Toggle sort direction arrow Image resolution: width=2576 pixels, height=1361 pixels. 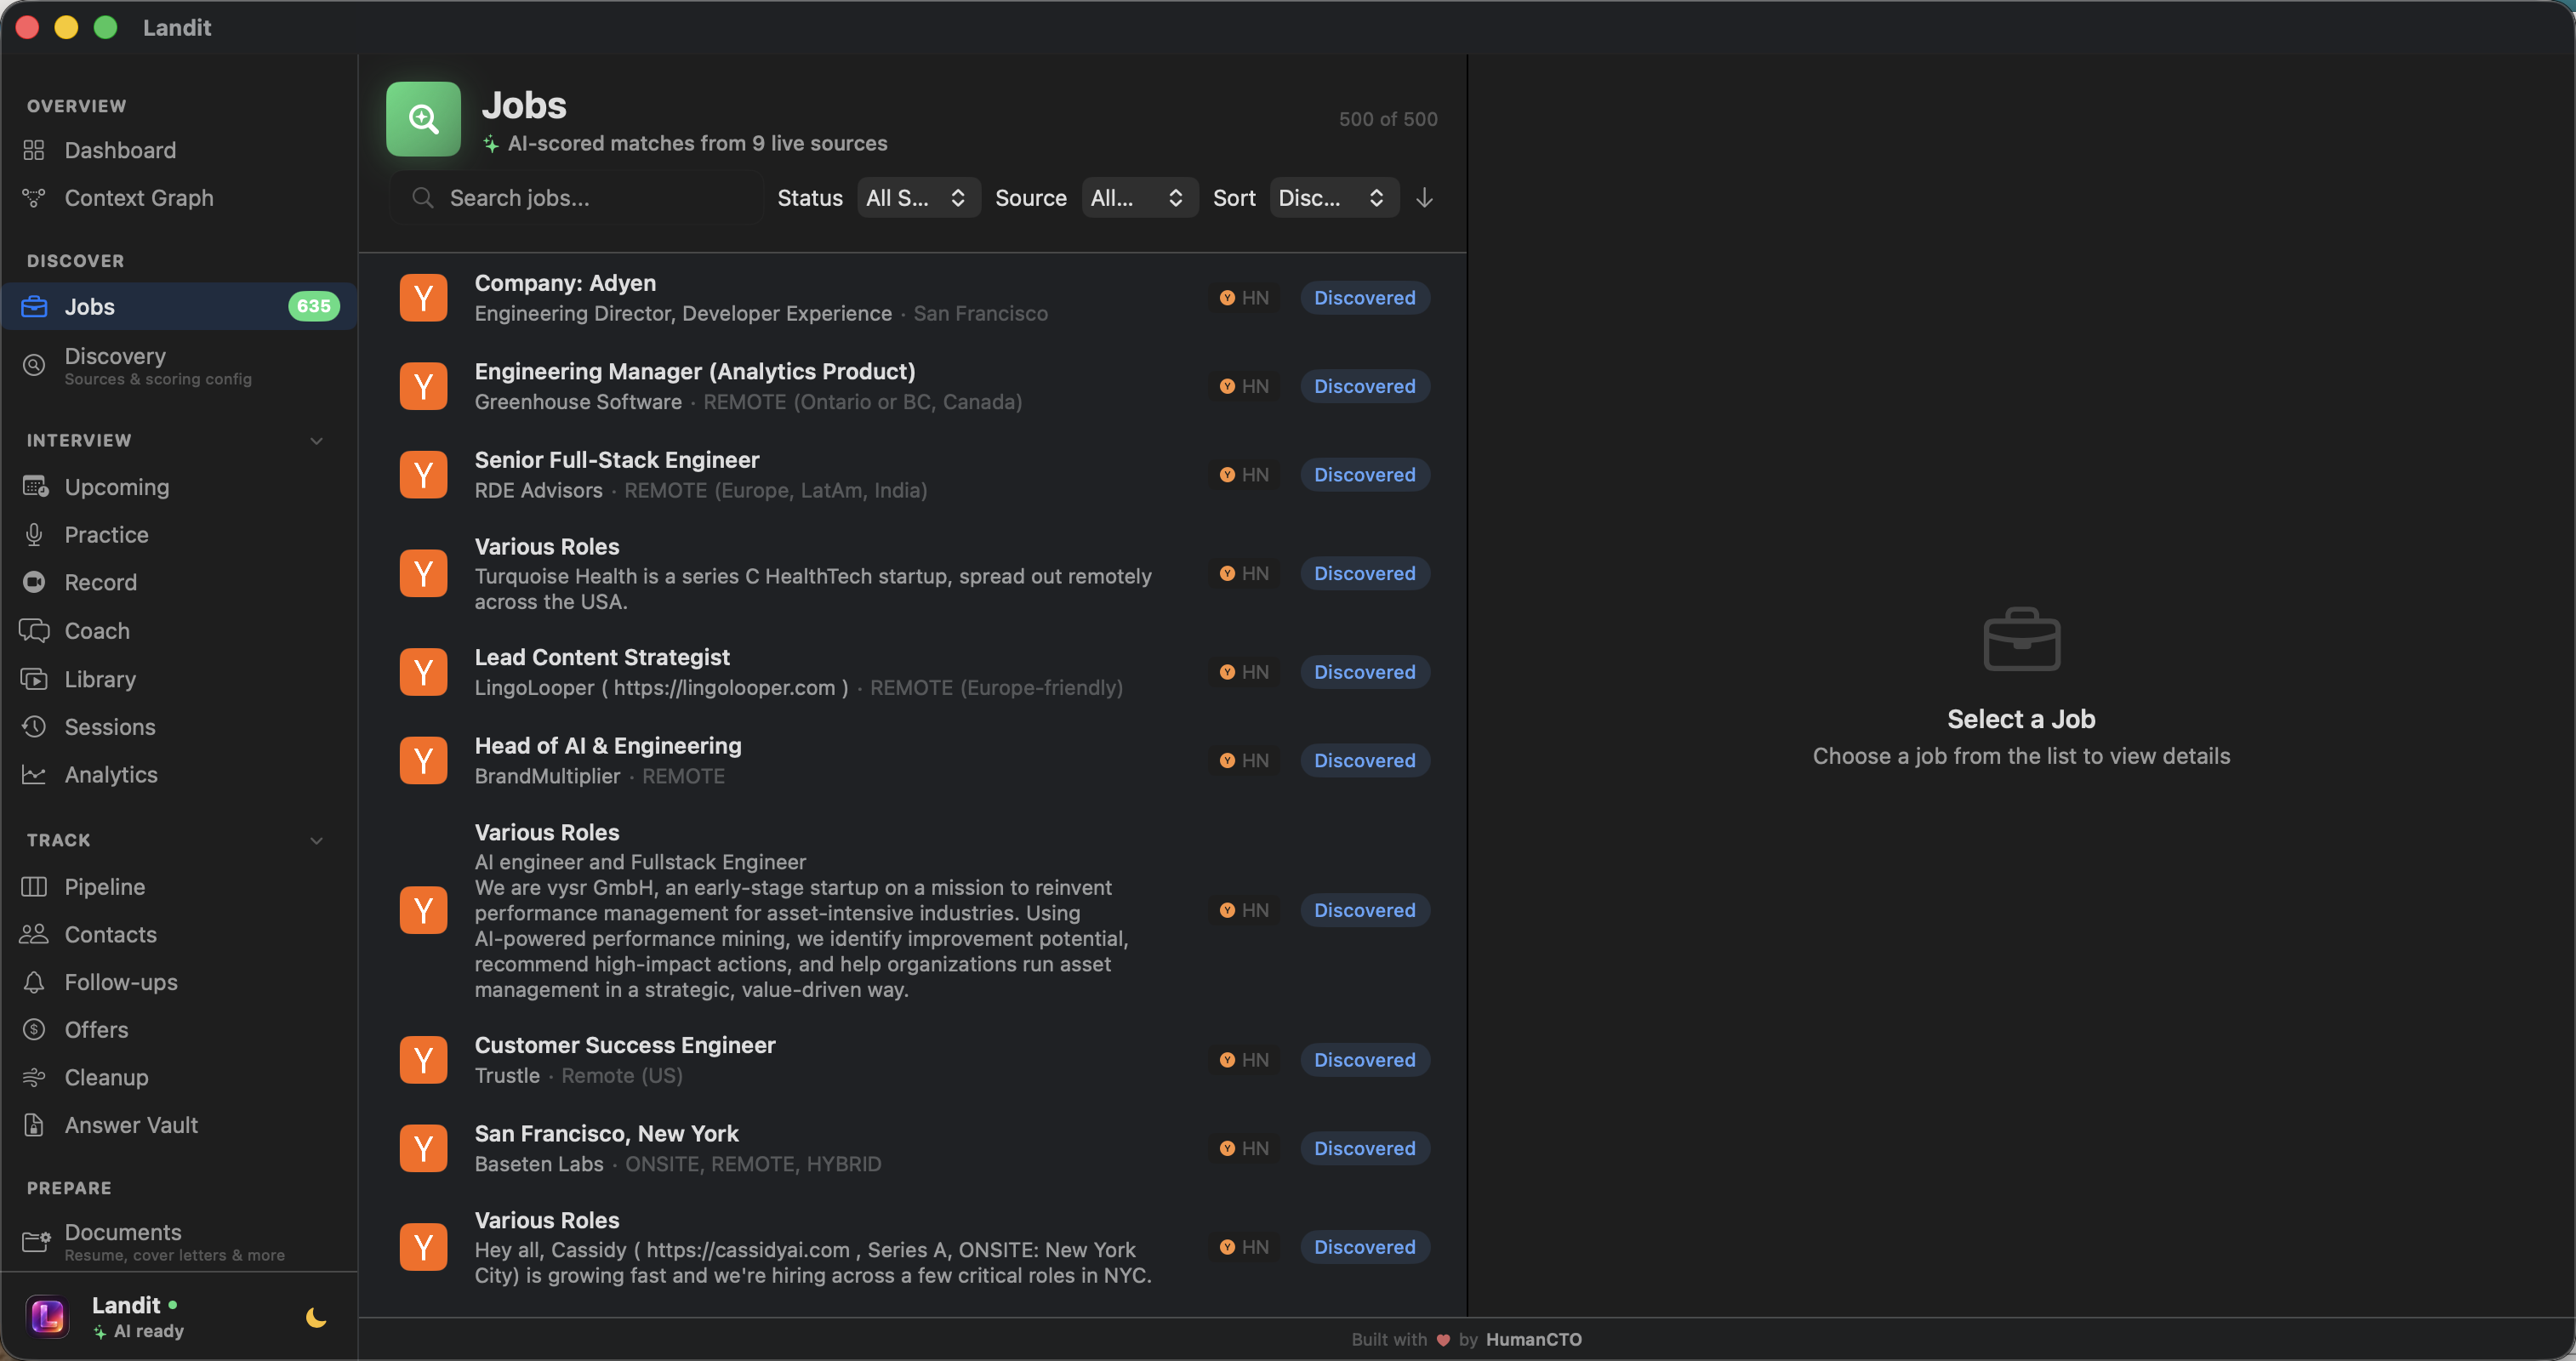pos(1425,198)
